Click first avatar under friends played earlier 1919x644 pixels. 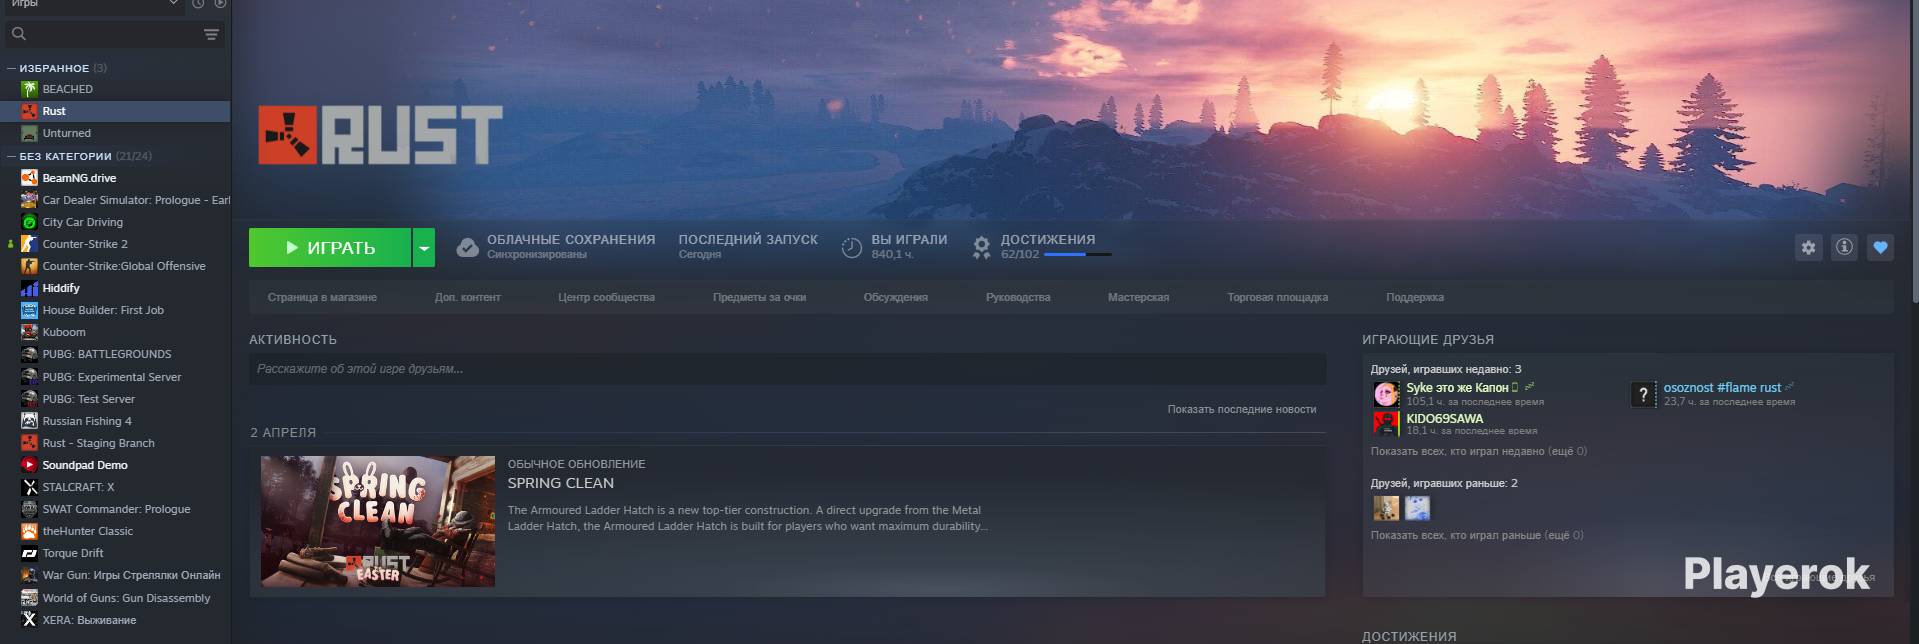tap(1386, 508)
